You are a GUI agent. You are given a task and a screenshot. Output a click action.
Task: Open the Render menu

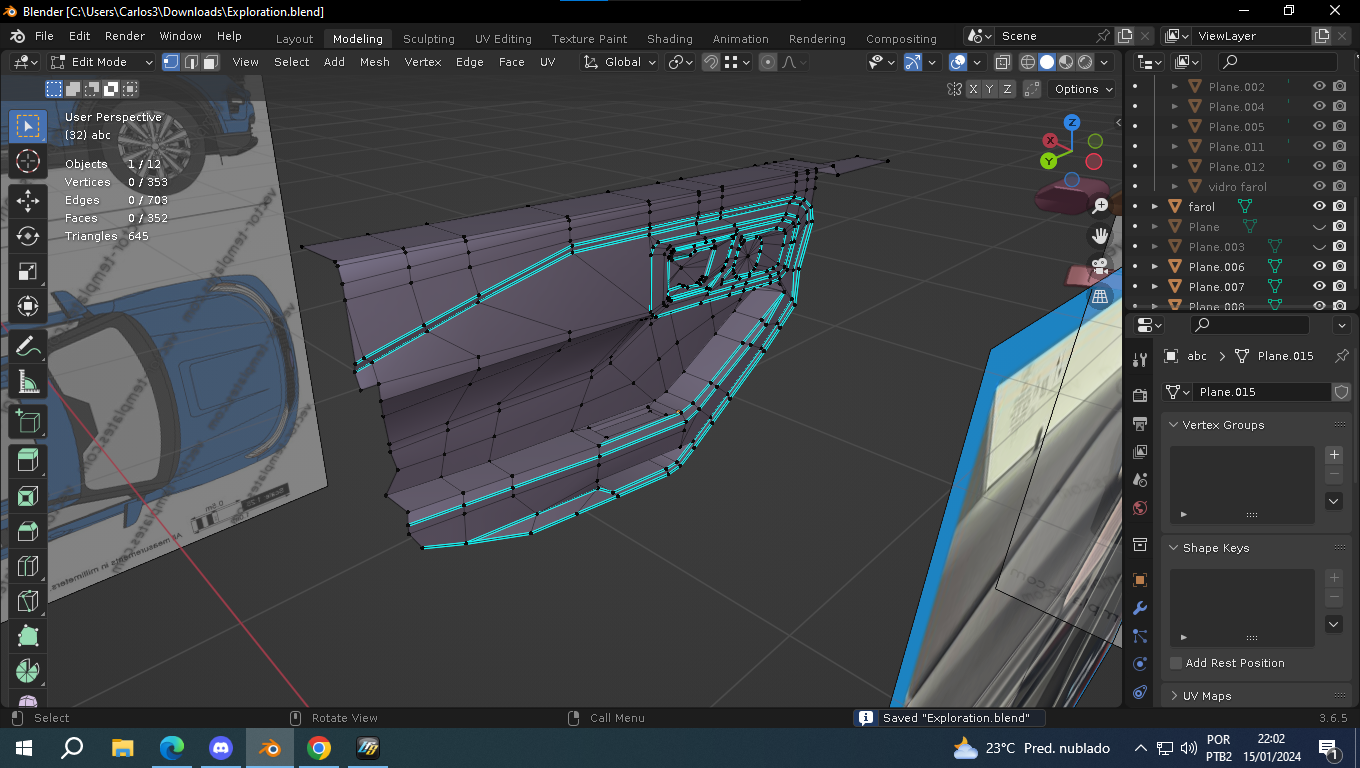click(x=125, y=36)
